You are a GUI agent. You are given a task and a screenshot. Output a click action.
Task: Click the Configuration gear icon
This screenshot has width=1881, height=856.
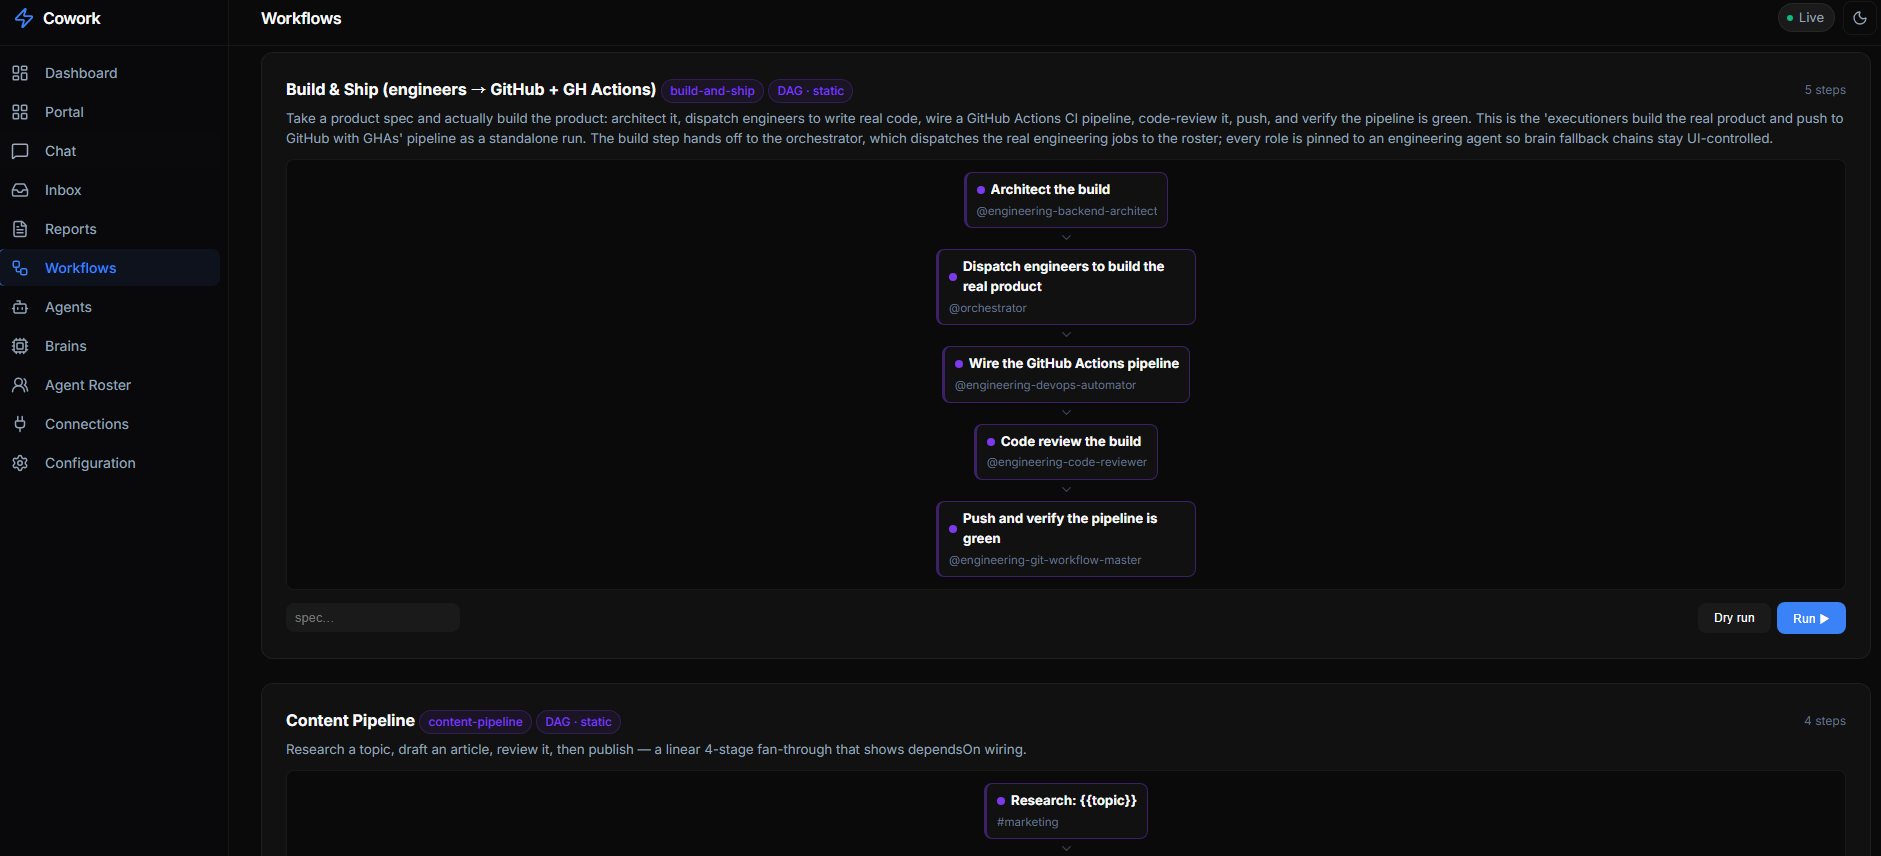pos(20,463)
